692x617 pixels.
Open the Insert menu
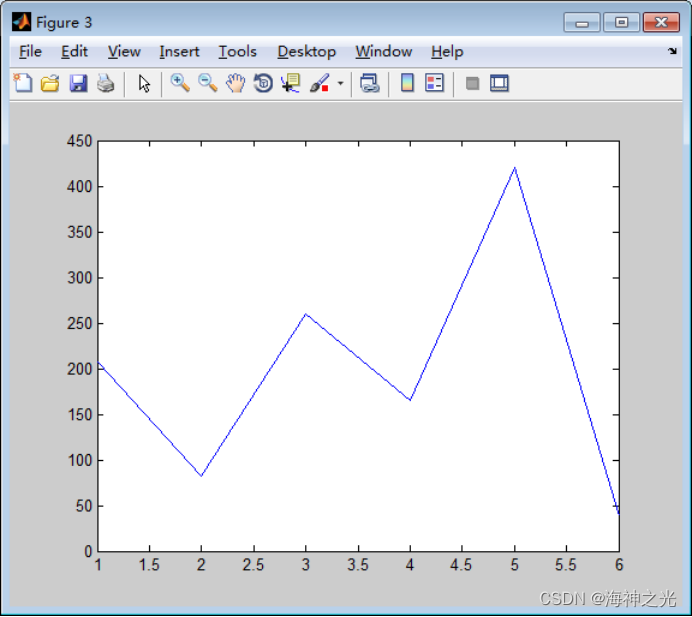coord(179,52)
